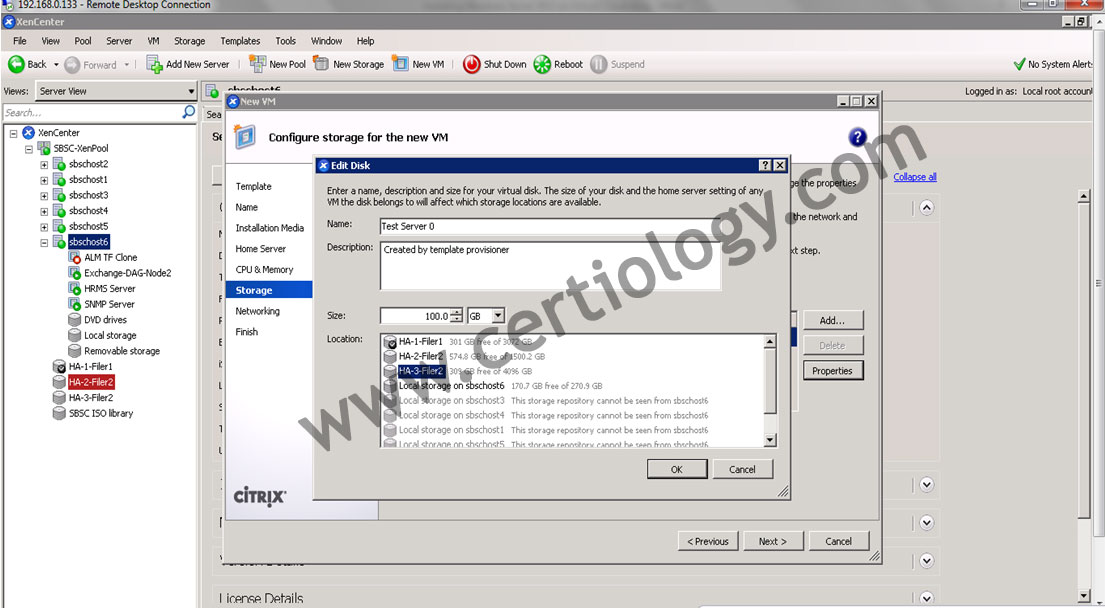Select the SNMP Server VM icon
The image size is (1105, 608).
point(75,304)
